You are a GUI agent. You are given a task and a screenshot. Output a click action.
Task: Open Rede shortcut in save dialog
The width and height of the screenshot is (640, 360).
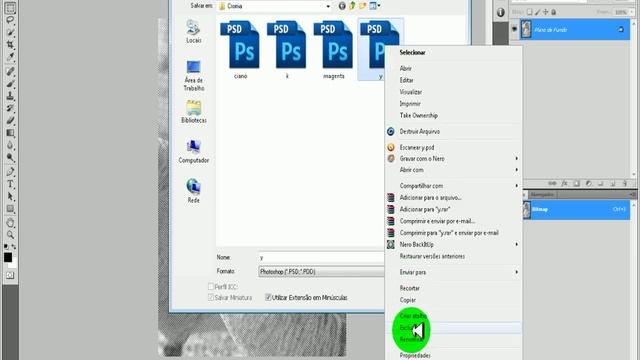193,191
